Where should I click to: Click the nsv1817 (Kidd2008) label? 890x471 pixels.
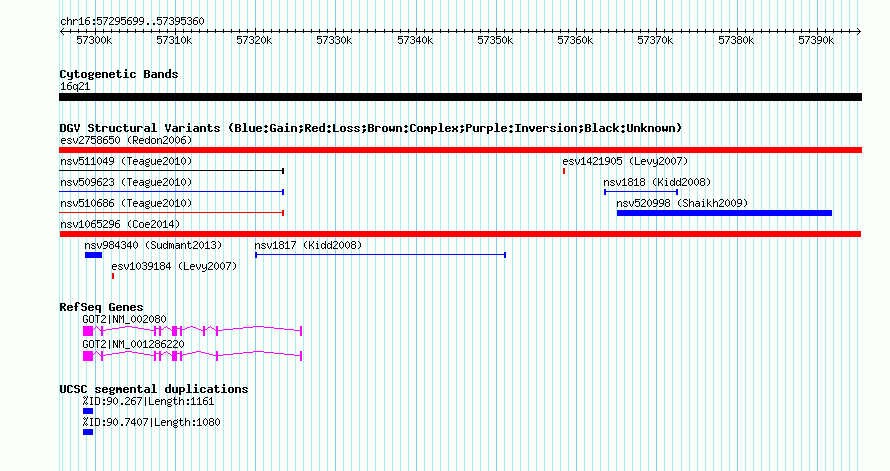(308, 245)
